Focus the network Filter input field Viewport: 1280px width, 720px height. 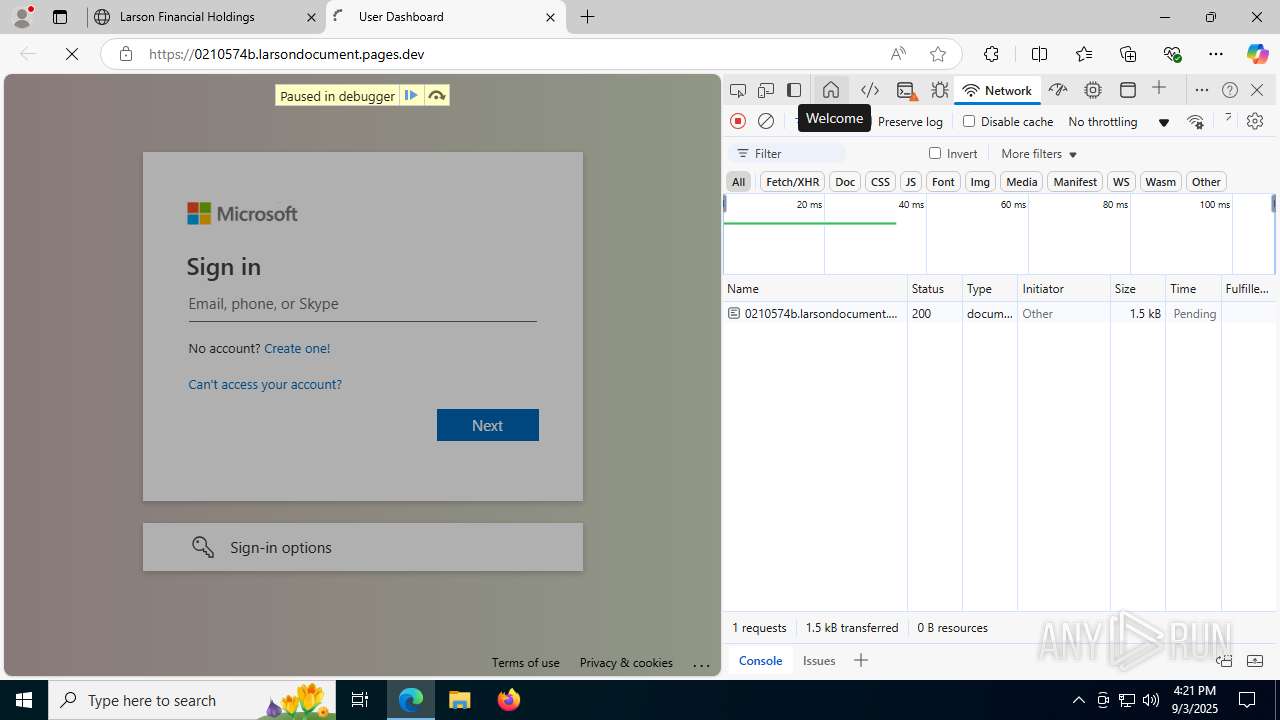788,154
